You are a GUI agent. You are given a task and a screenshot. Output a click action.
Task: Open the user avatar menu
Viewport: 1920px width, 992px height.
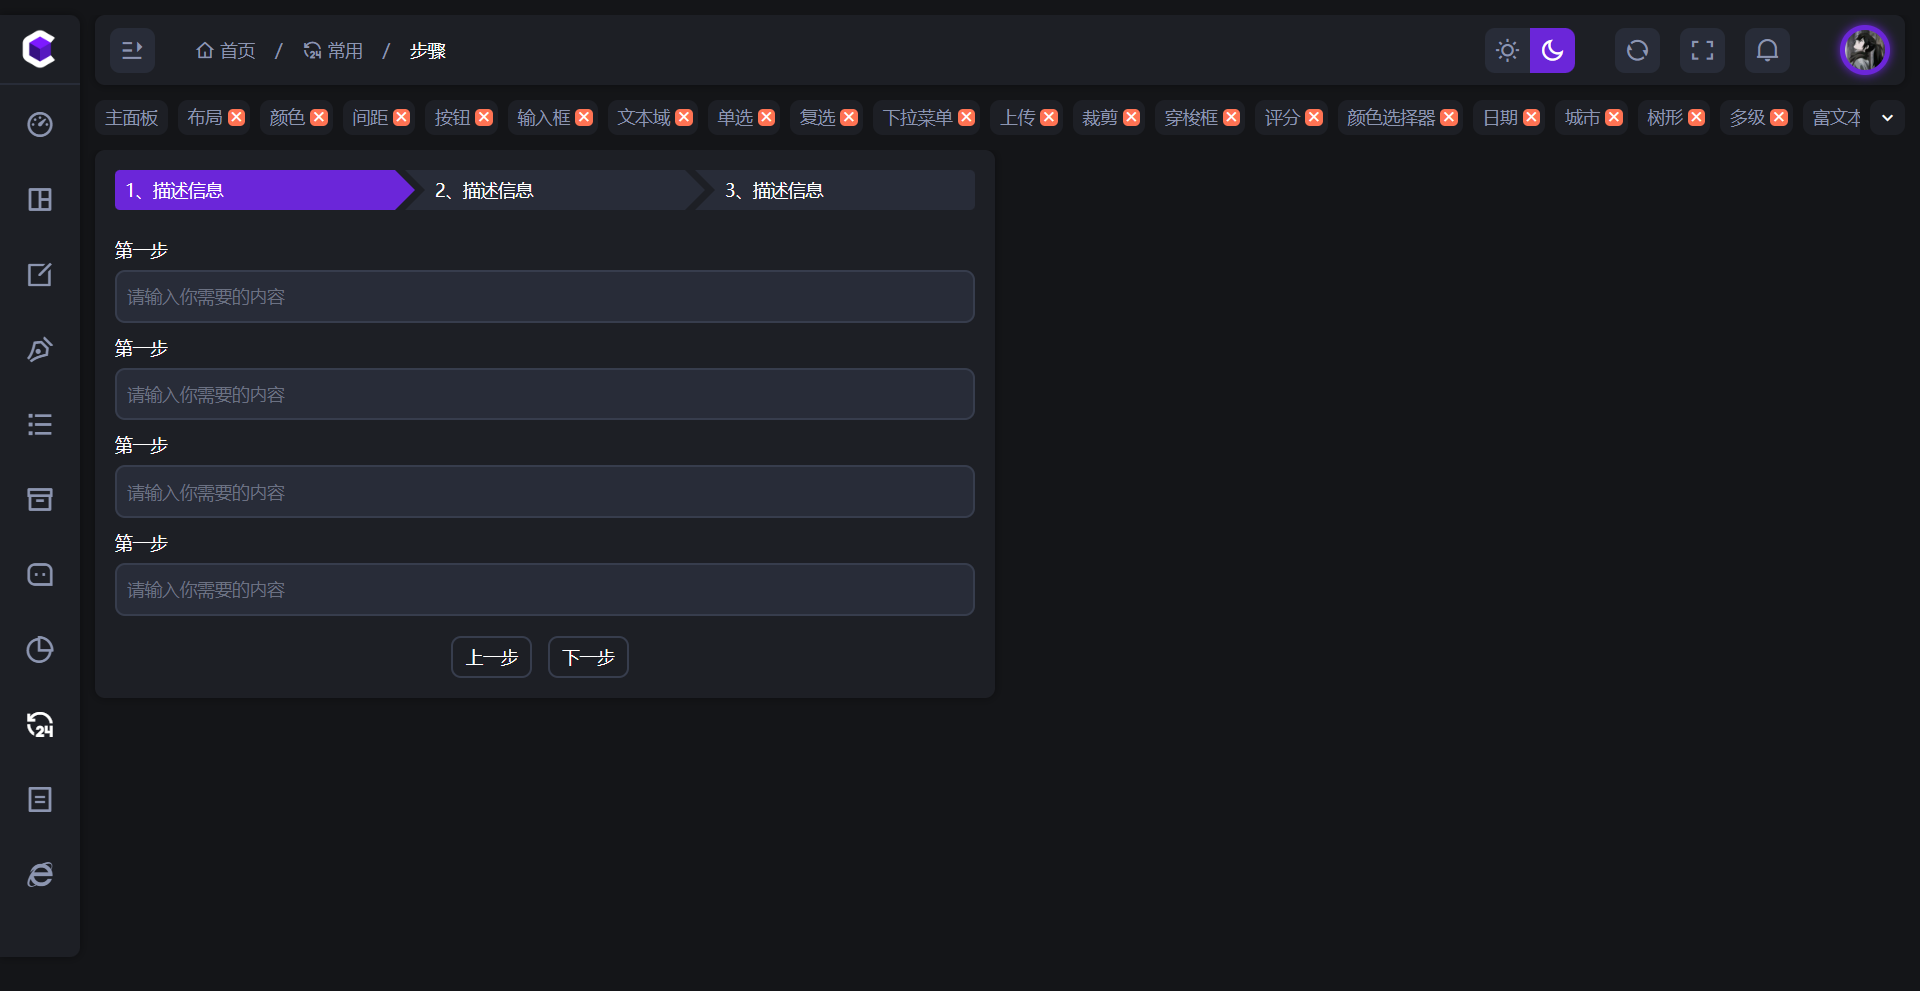[x=1865, y=50]
